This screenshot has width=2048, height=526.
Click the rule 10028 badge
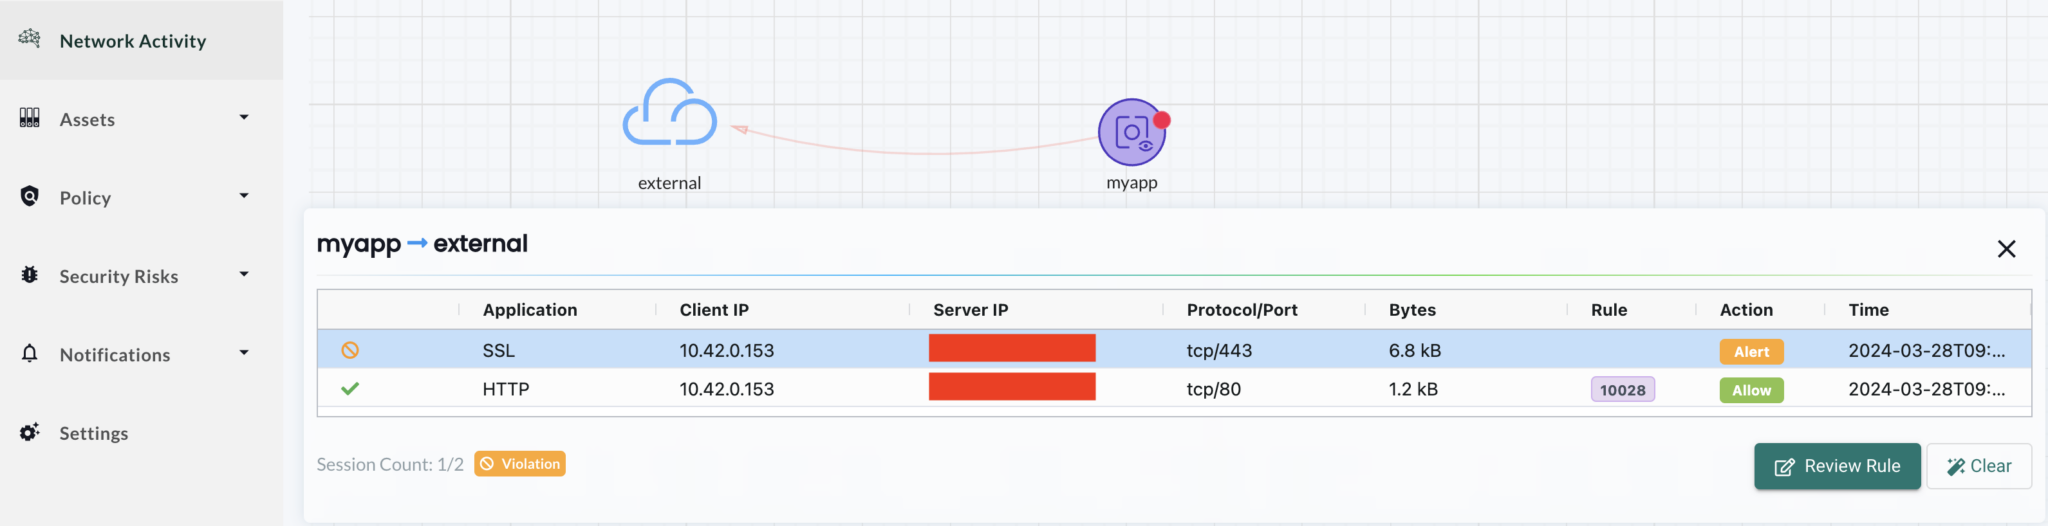pos(1622,390)
